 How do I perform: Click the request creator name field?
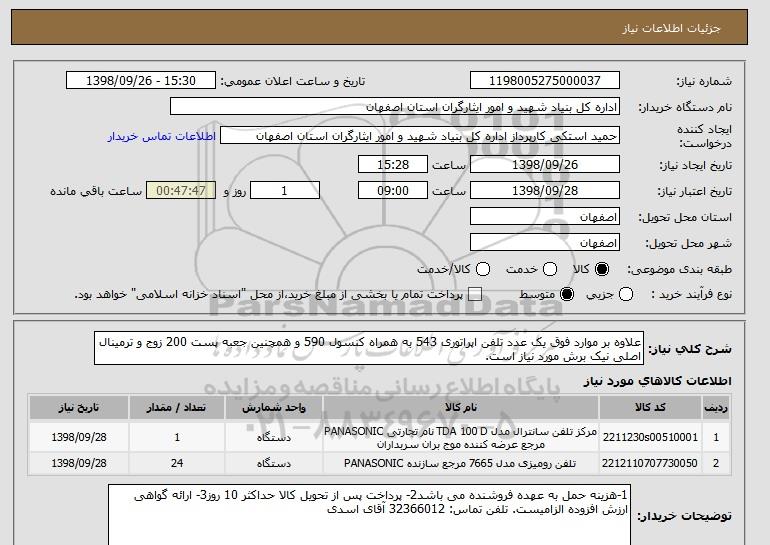pyautogui.click(x=420, y=136)
